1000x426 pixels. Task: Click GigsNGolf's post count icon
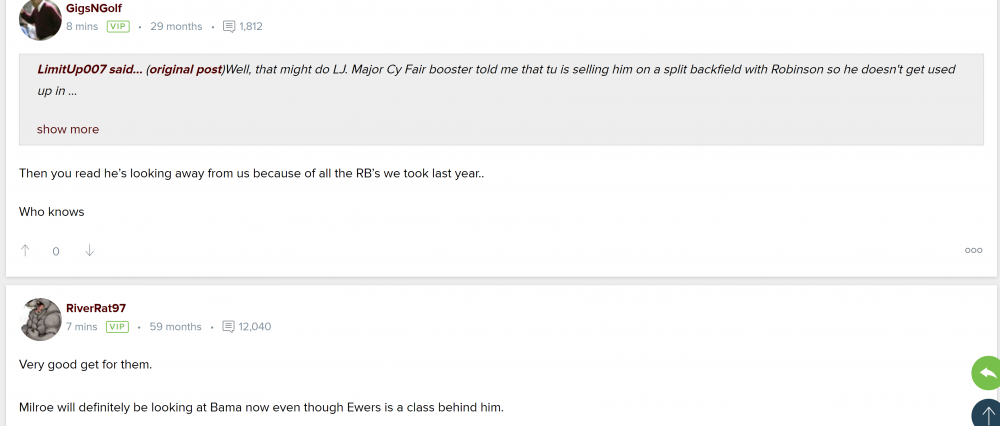pyautogui.click(x=229, y=27)
